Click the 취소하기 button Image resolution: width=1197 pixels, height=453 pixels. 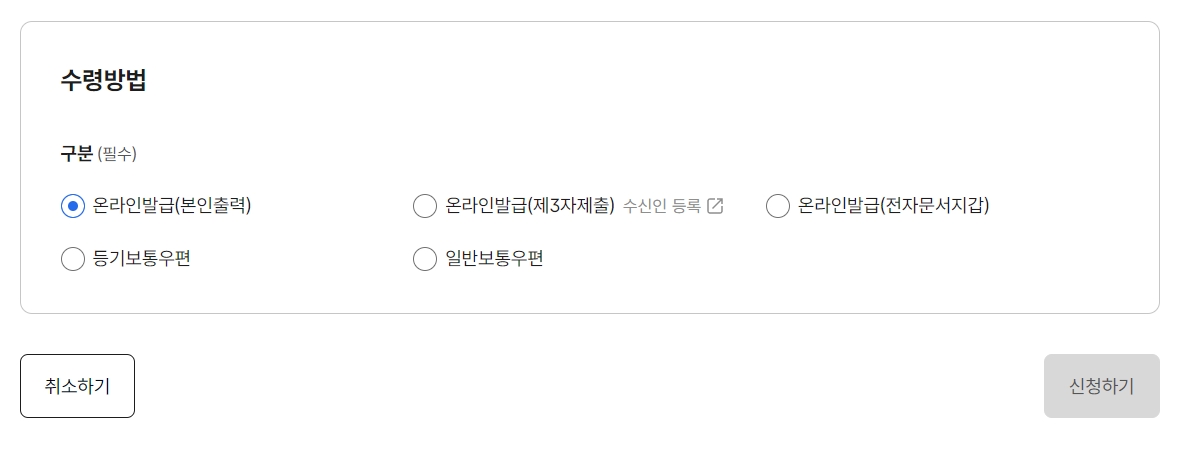[x=77, y=386]
